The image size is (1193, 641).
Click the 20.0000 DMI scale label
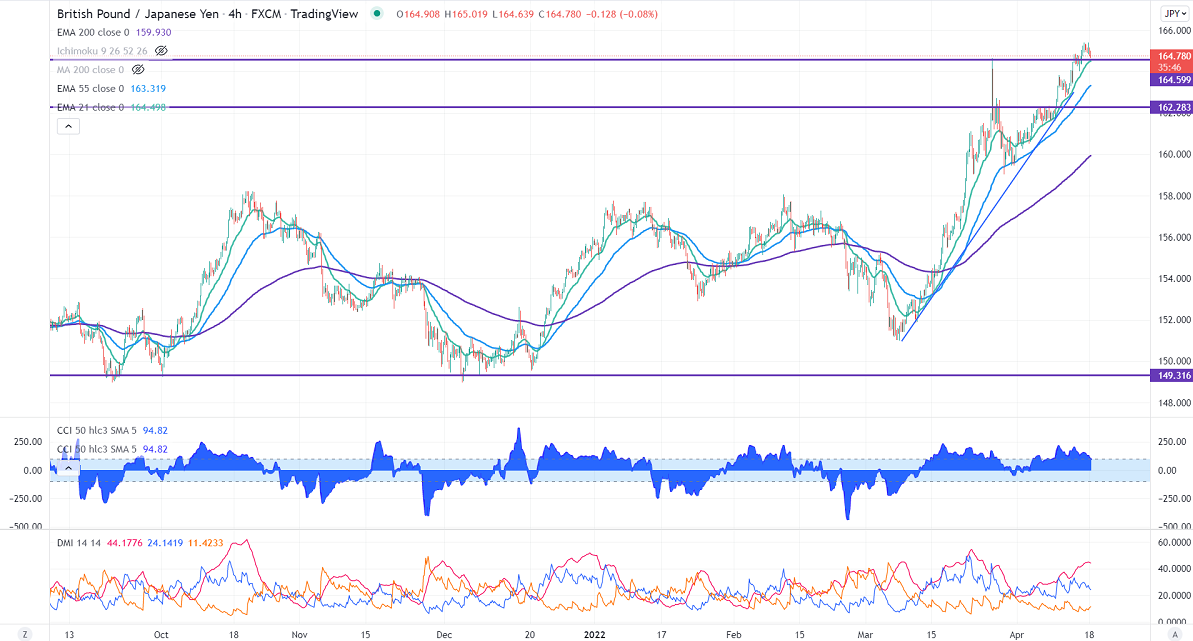point(1174,595)
